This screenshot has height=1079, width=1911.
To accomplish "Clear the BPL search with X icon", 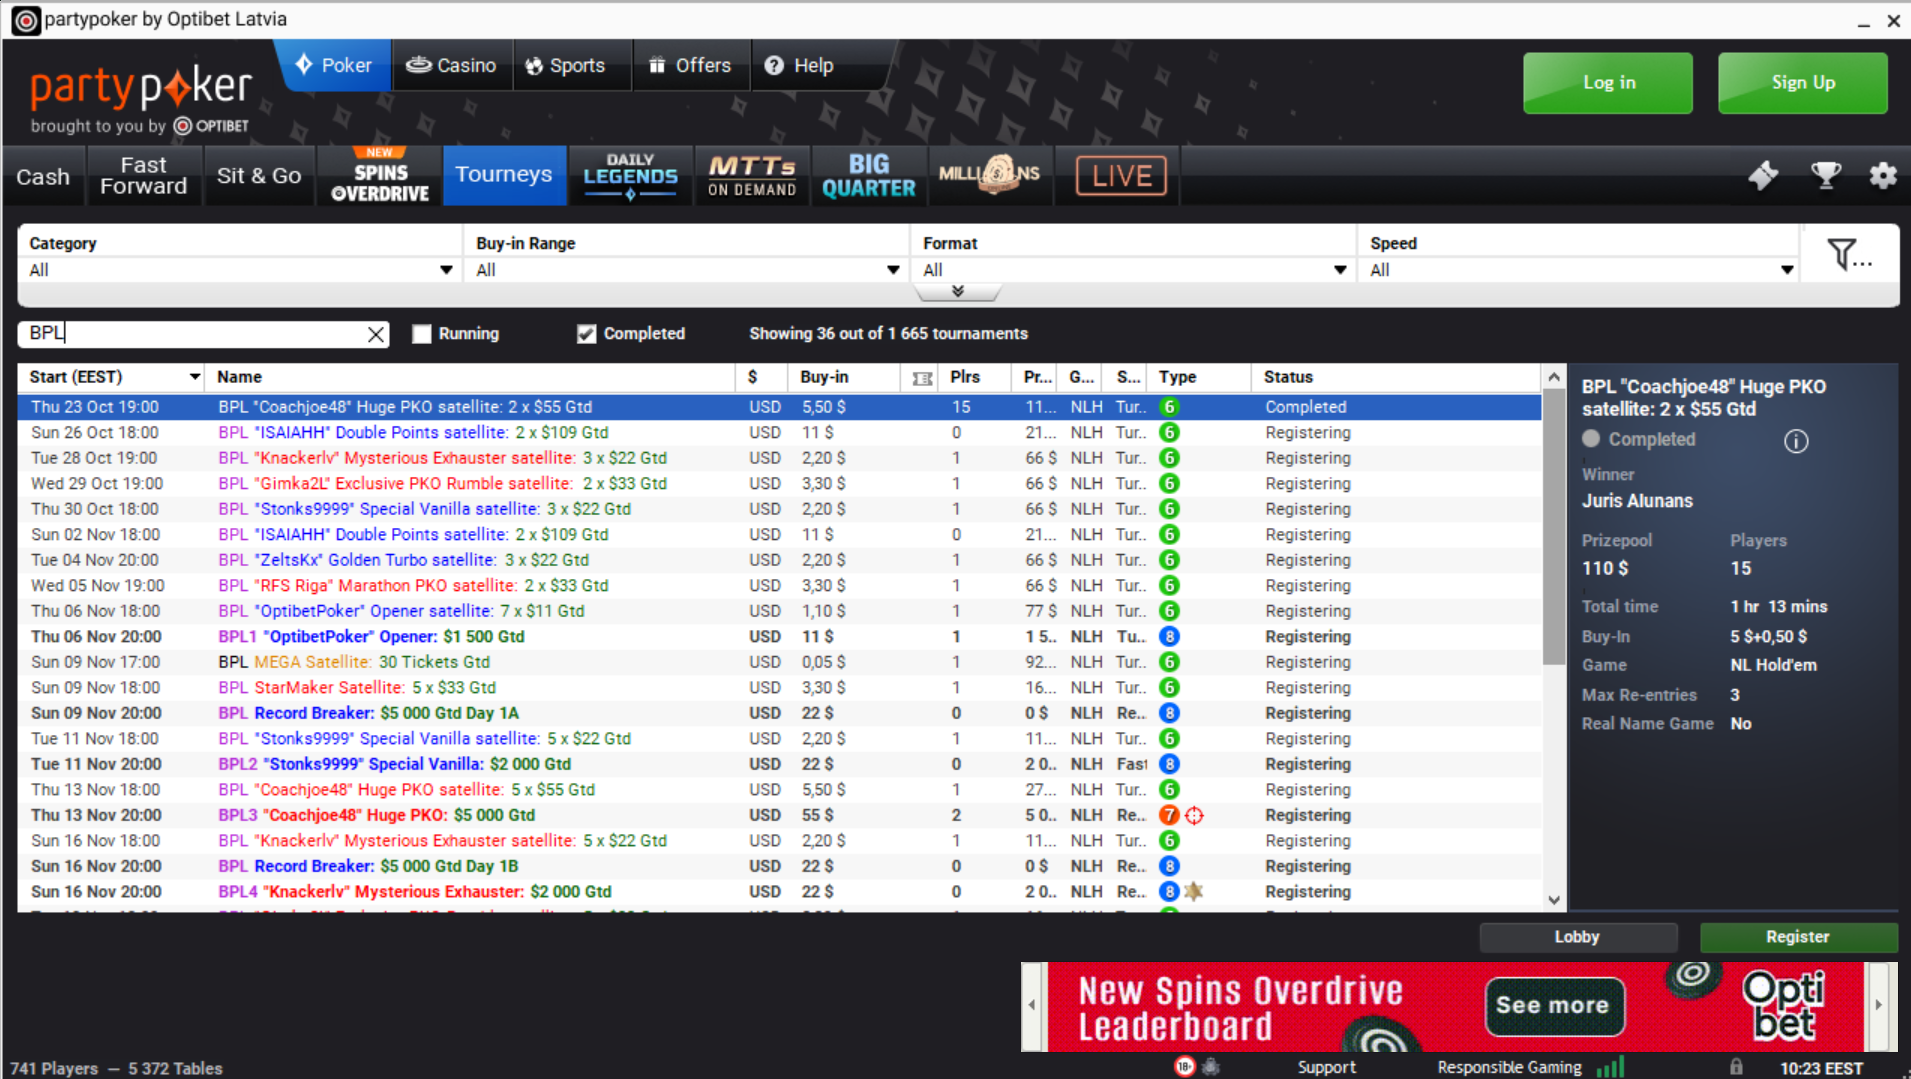I will tap(376, 335).
